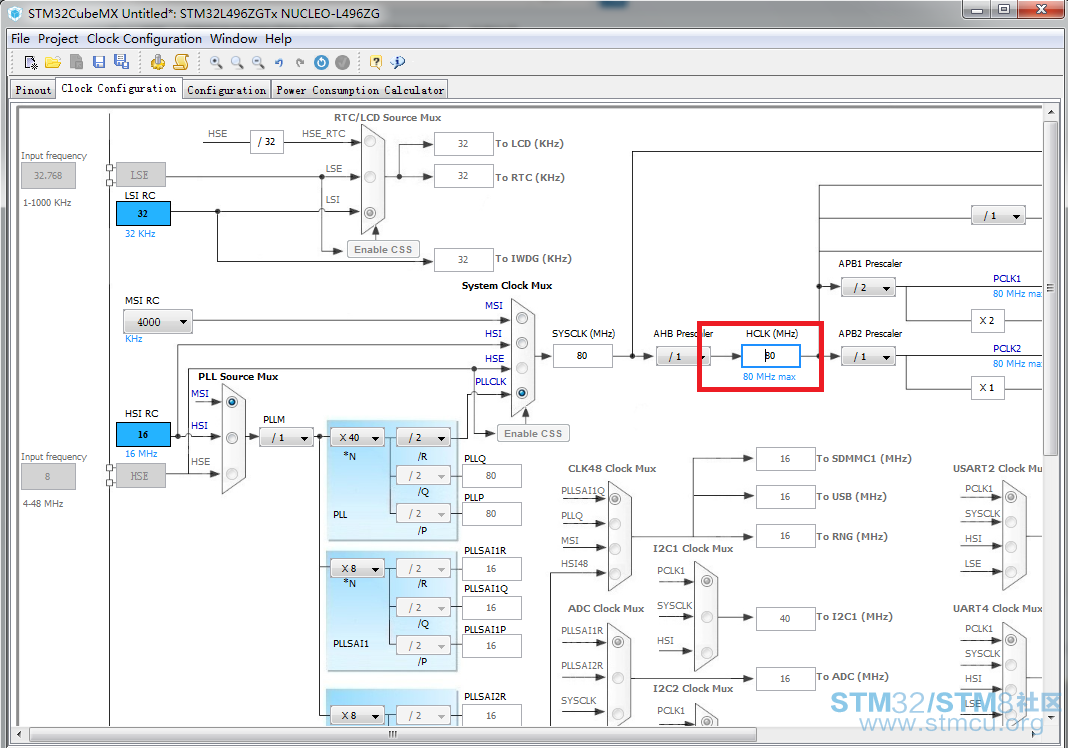Viewport: 1068px width, 748px height.
Task: Click the horizontal scrollbar thumb
Action: [392, 734]
